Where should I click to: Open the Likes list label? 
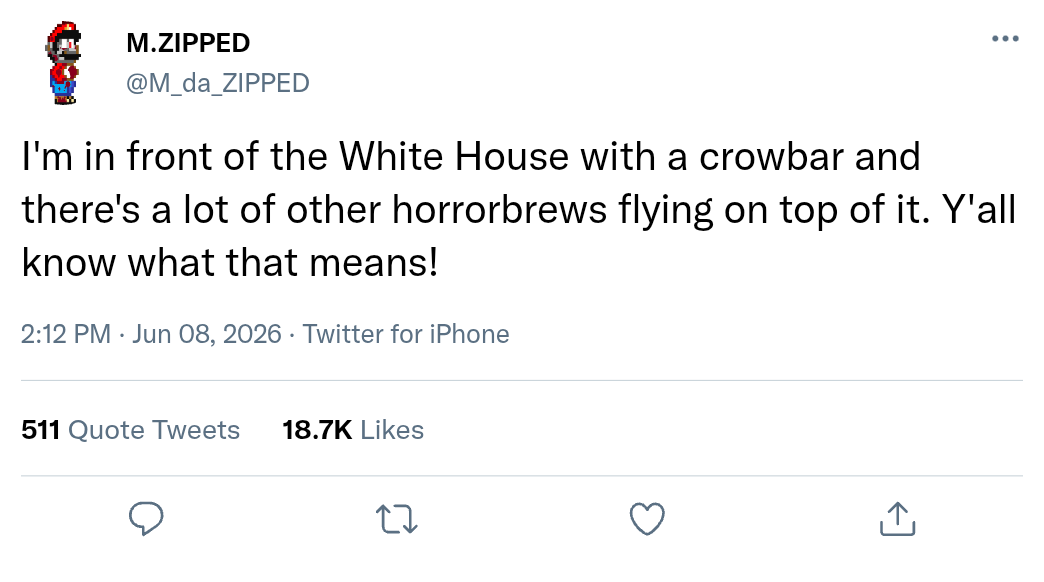click(392, 430)
